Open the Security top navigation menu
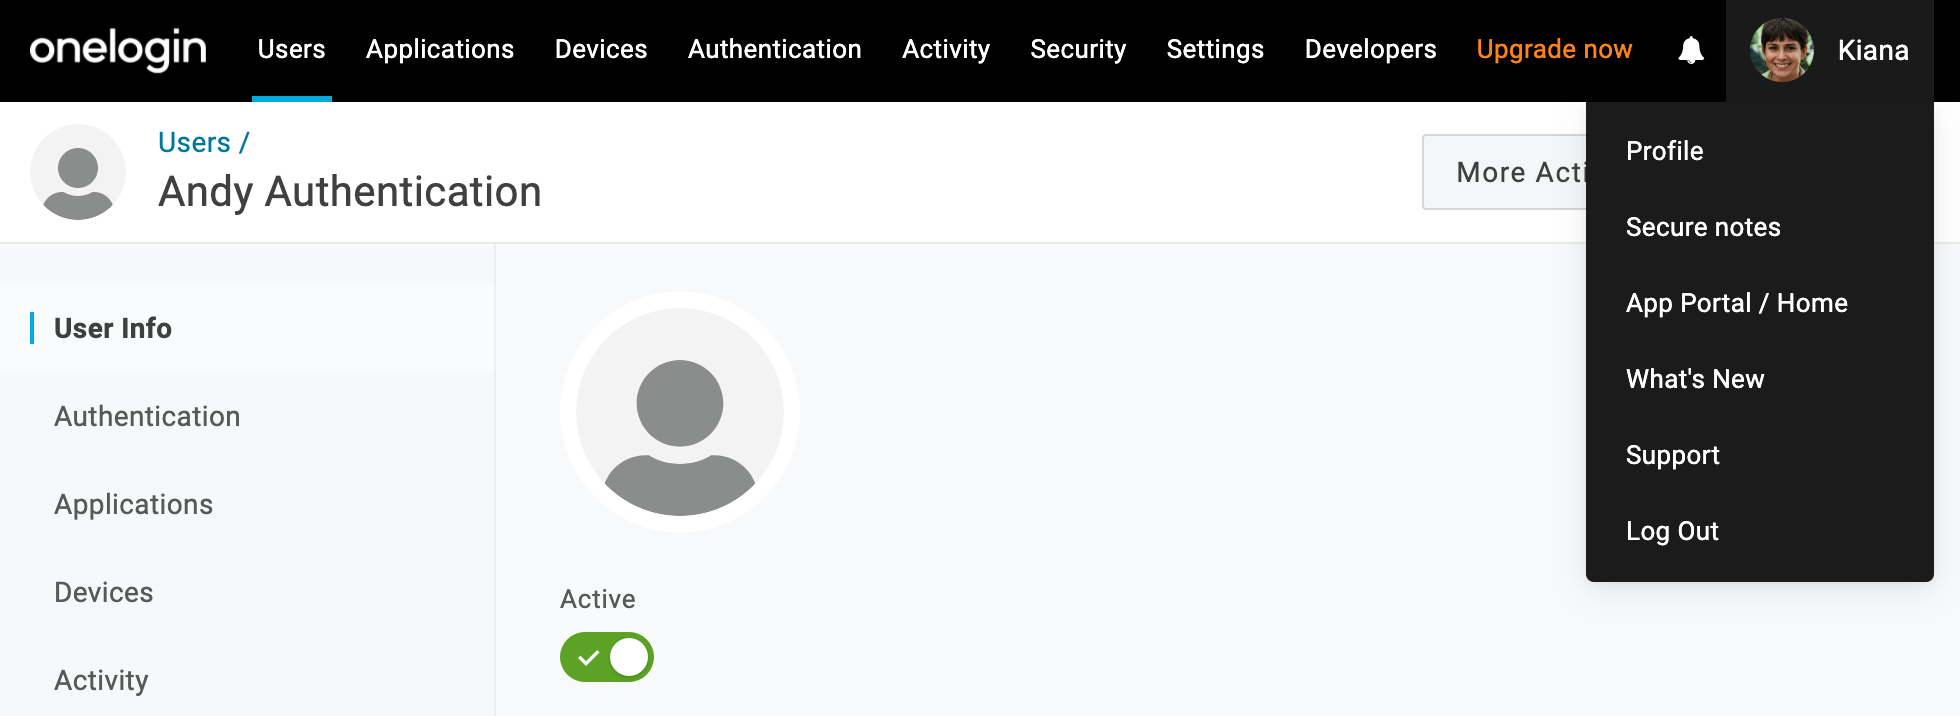Viewport: 1960px width, 716px height. tap(1078, 49)
